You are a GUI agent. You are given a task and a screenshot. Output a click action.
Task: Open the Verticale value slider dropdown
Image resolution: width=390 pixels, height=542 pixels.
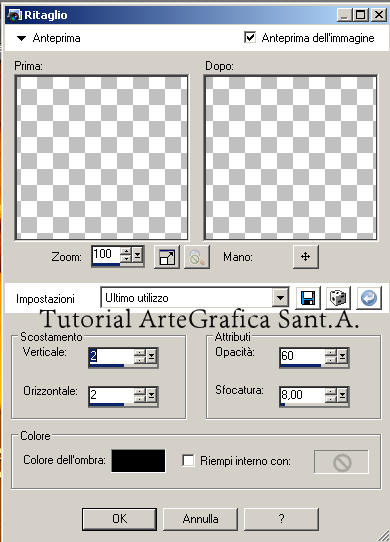pos(151,356)
